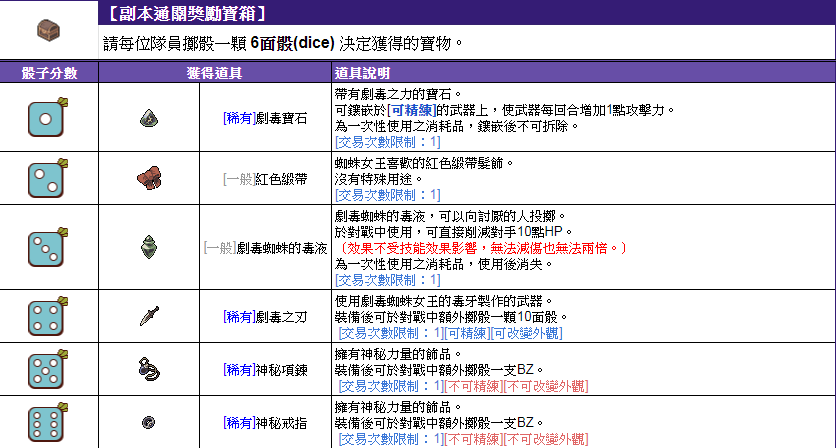Screen dimensions: 836x448
Task: Click the dice face showing two
Action: pos(48,179)
